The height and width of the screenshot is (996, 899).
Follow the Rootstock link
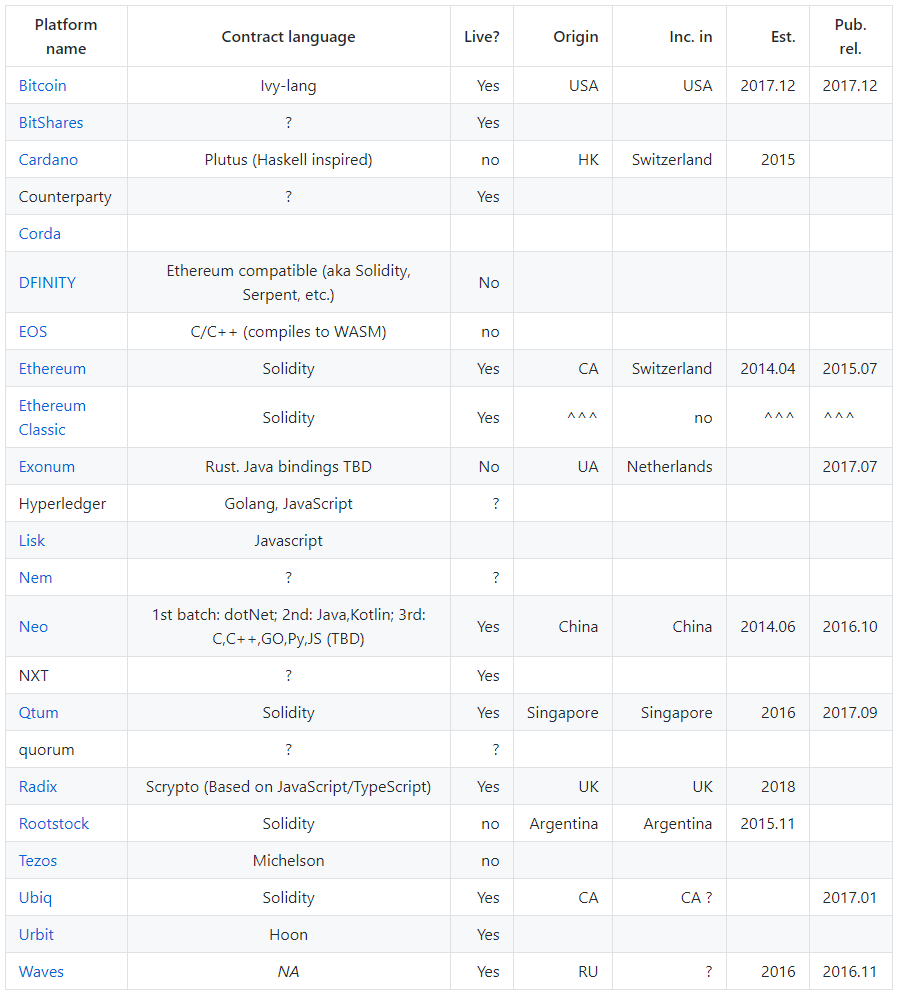[x=54, y=824]
